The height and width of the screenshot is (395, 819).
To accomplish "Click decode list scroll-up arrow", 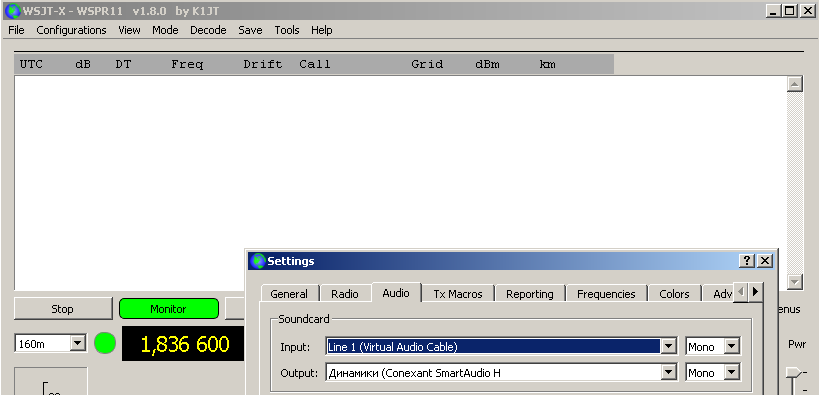I will pyautogui.click(x=794, y=84).
